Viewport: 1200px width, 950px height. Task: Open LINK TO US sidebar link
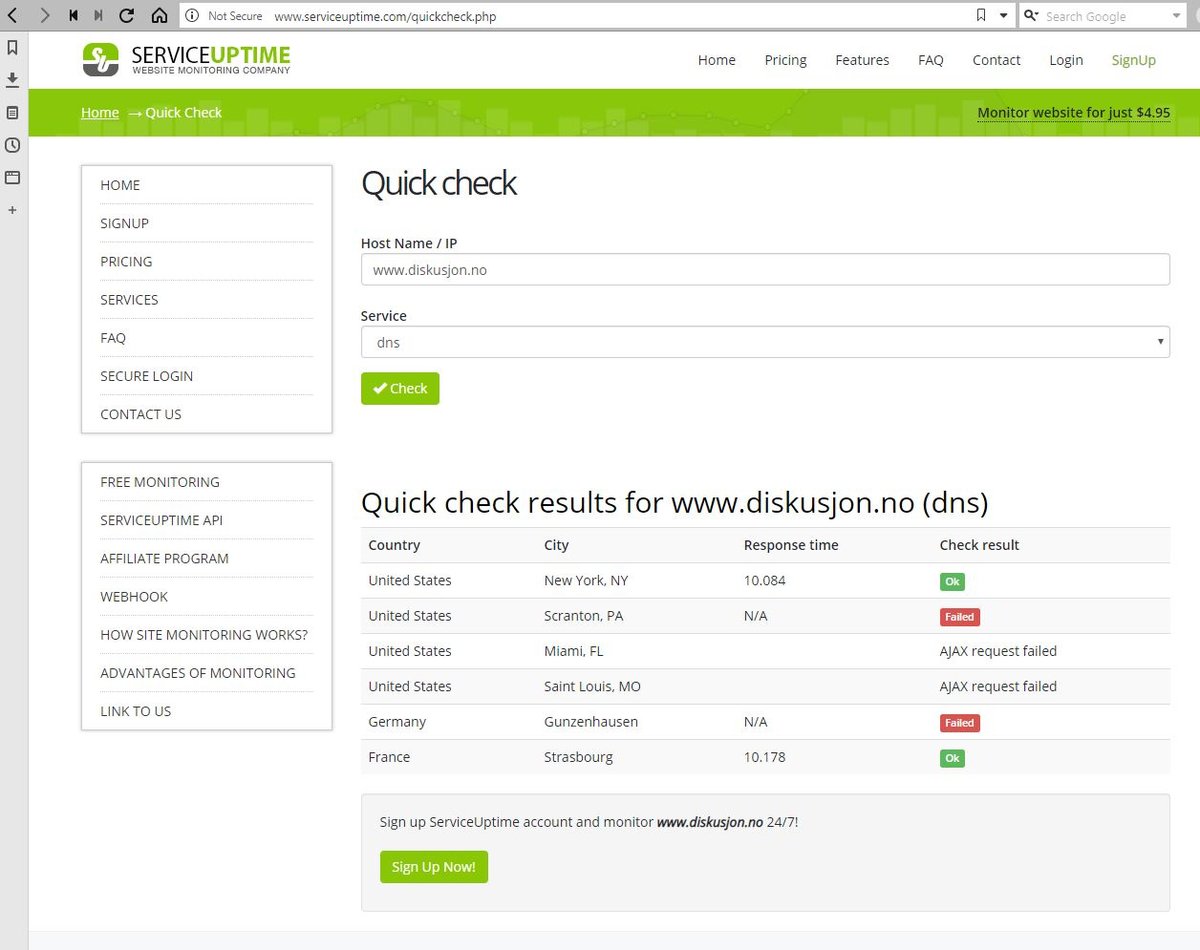[136, 711]
